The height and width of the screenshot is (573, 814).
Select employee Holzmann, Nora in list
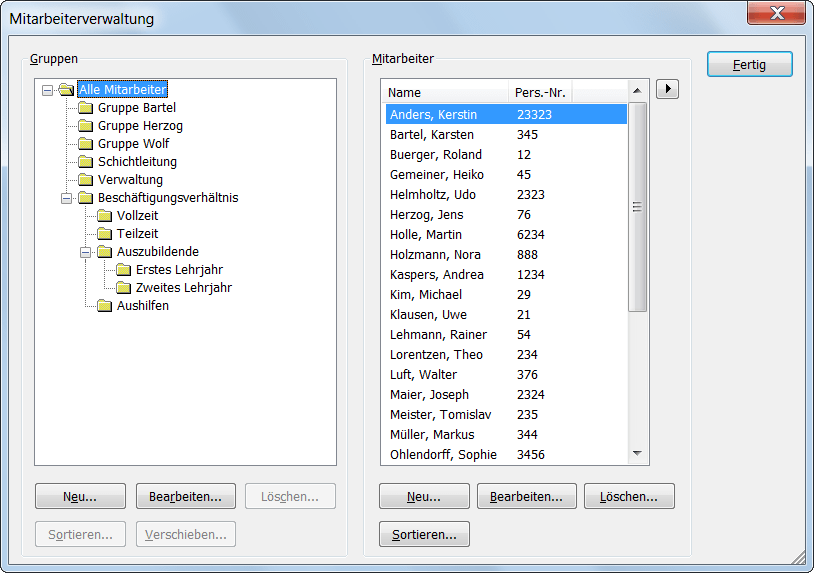click(x=435, y=255)
